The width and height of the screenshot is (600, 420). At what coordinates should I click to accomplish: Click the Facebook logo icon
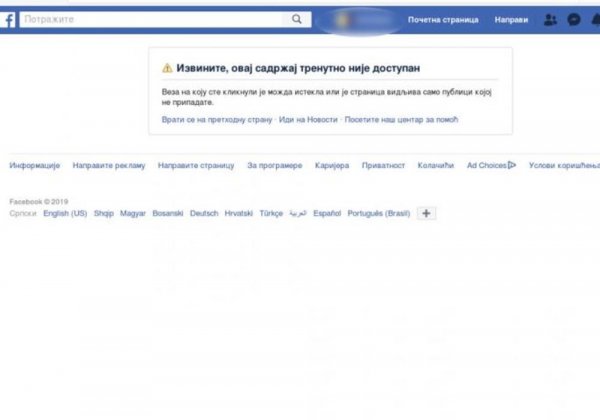pyautogui.click(x=6, y=19)
